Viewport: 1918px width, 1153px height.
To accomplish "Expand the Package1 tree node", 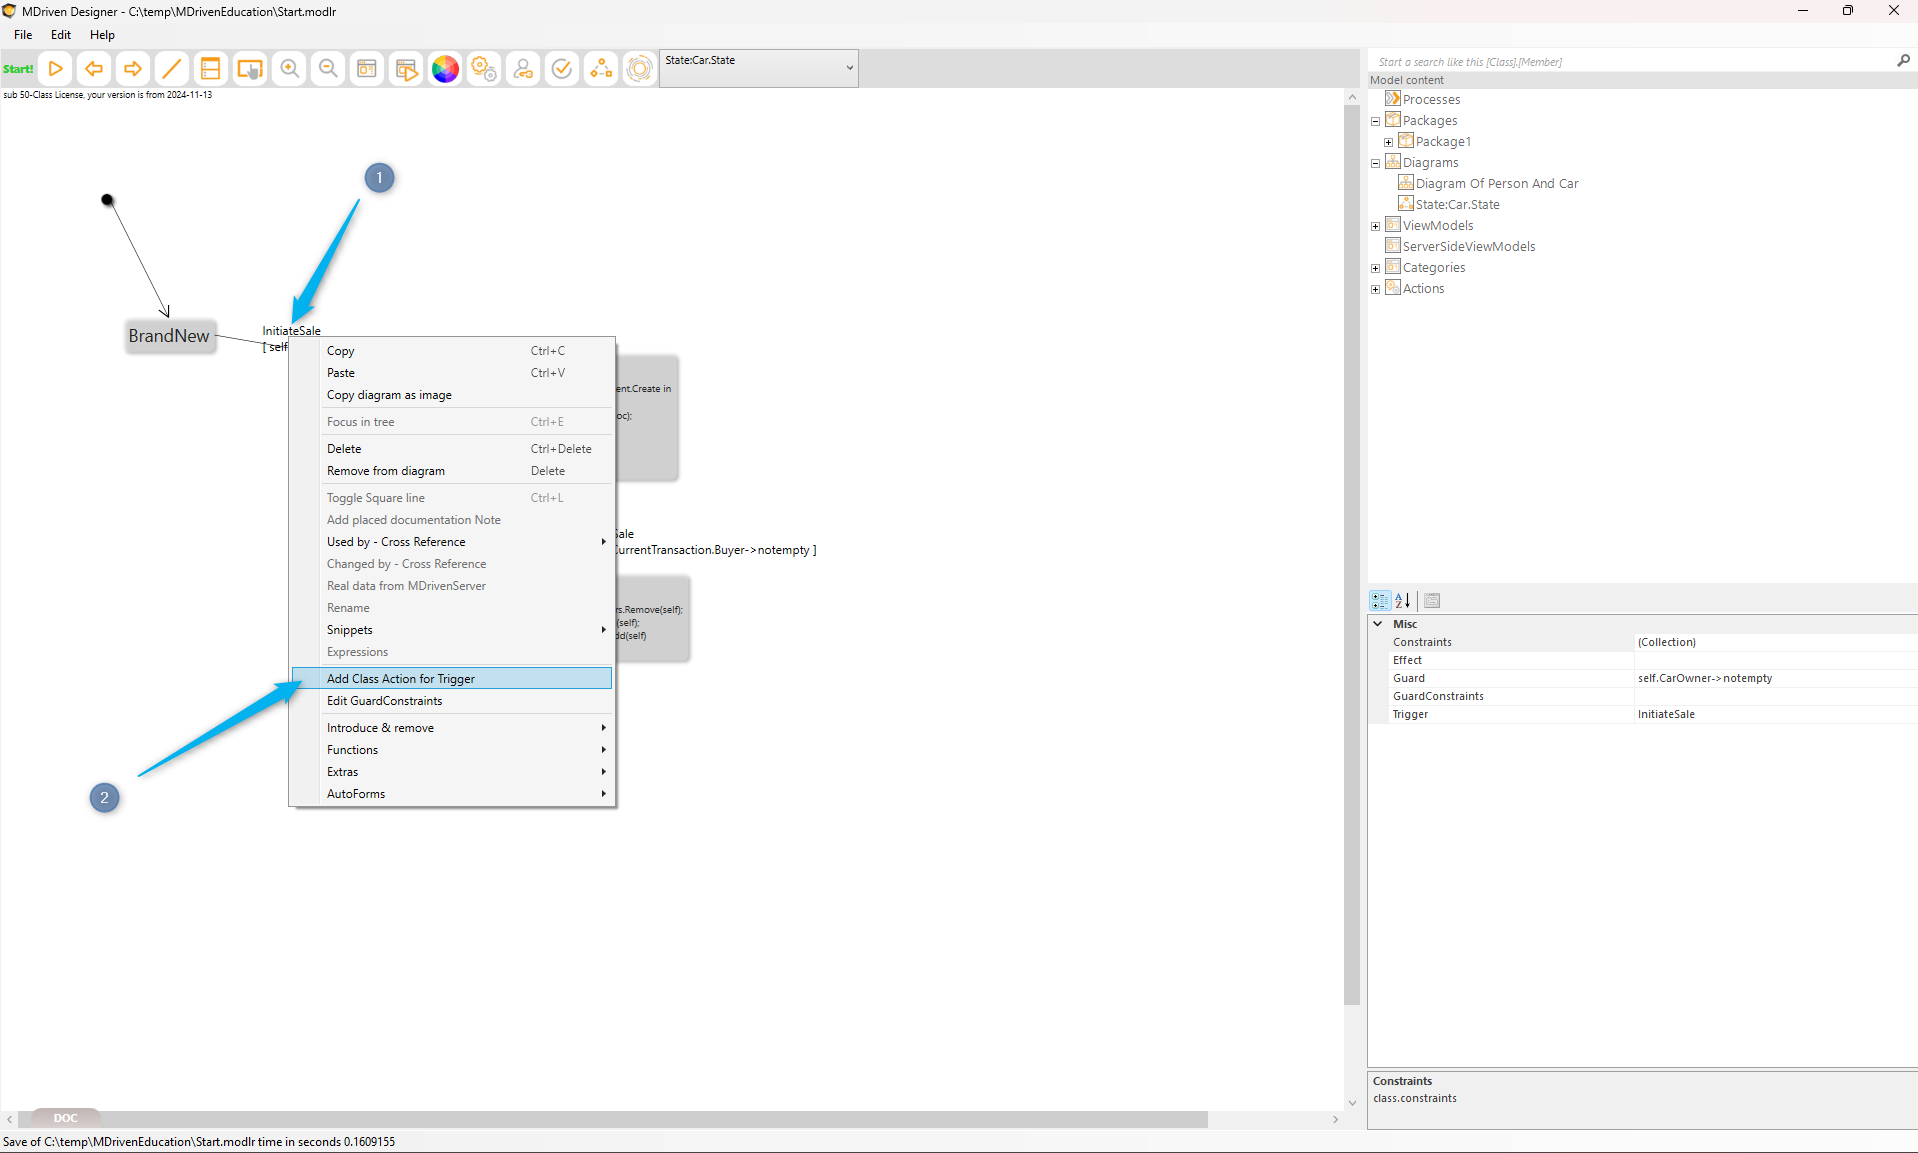I will (x=1388, y=142).
